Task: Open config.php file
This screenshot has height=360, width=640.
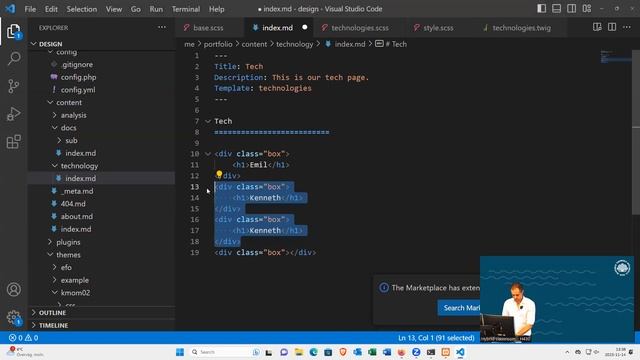Action: point(78,77)
